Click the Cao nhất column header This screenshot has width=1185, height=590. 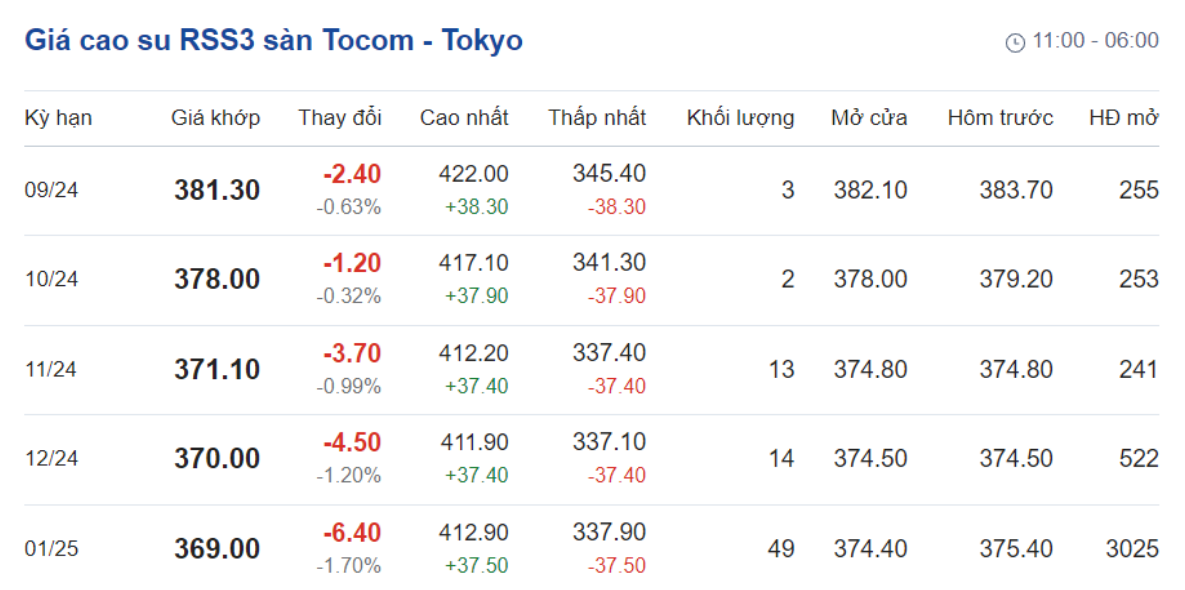tap(464, 118)
